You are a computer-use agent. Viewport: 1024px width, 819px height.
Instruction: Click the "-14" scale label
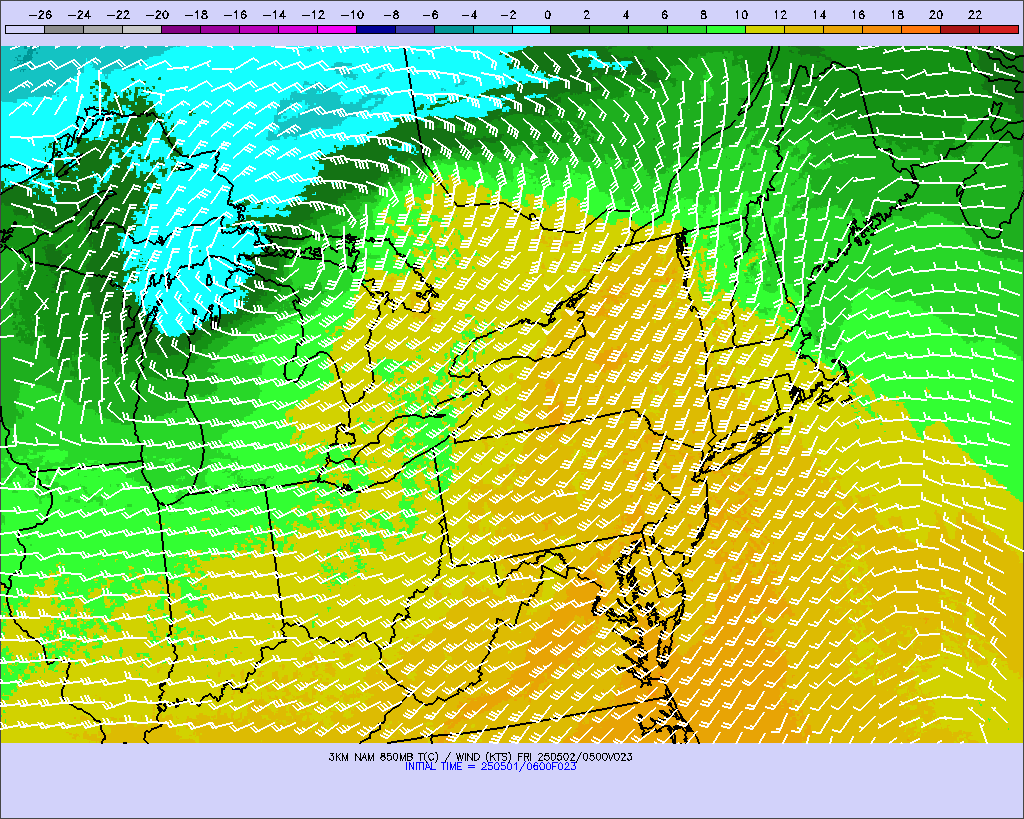click(274, 15)
